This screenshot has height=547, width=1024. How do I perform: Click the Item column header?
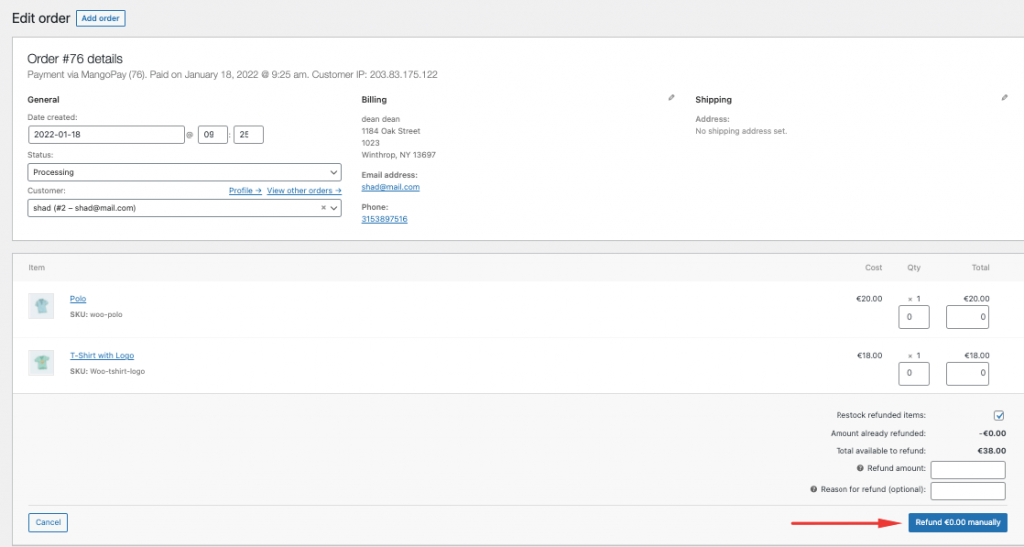tap(37, 268)
